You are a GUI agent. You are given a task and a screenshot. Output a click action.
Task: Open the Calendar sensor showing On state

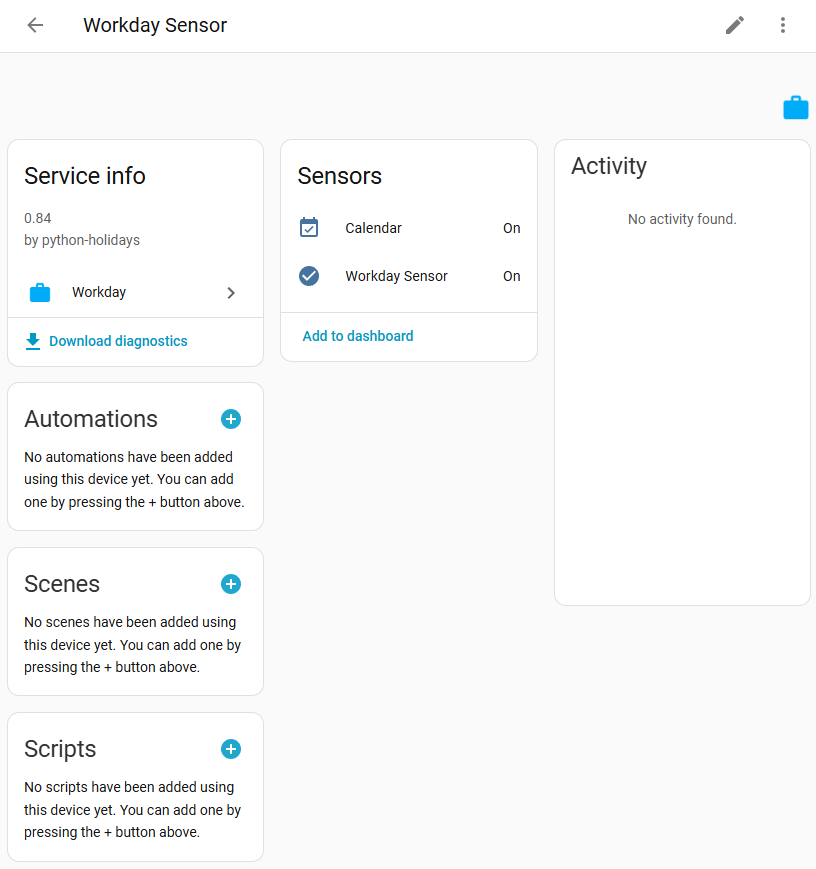(x=373, y=227)
